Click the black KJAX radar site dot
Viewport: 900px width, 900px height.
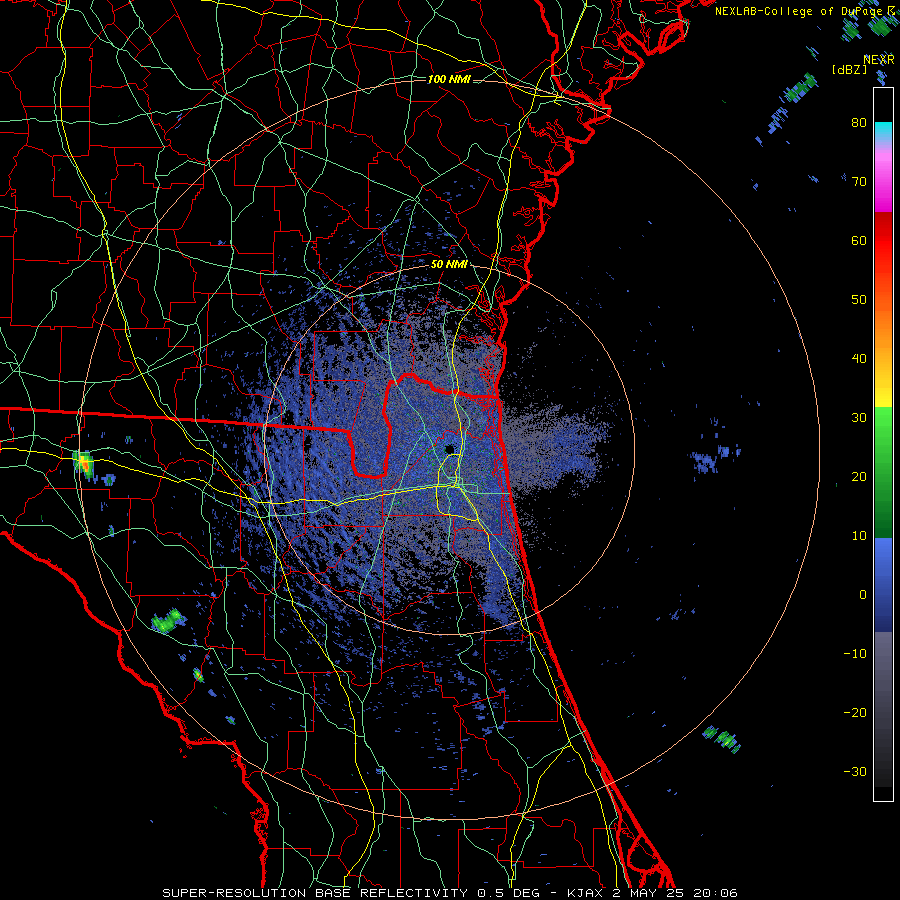point(449,449)
